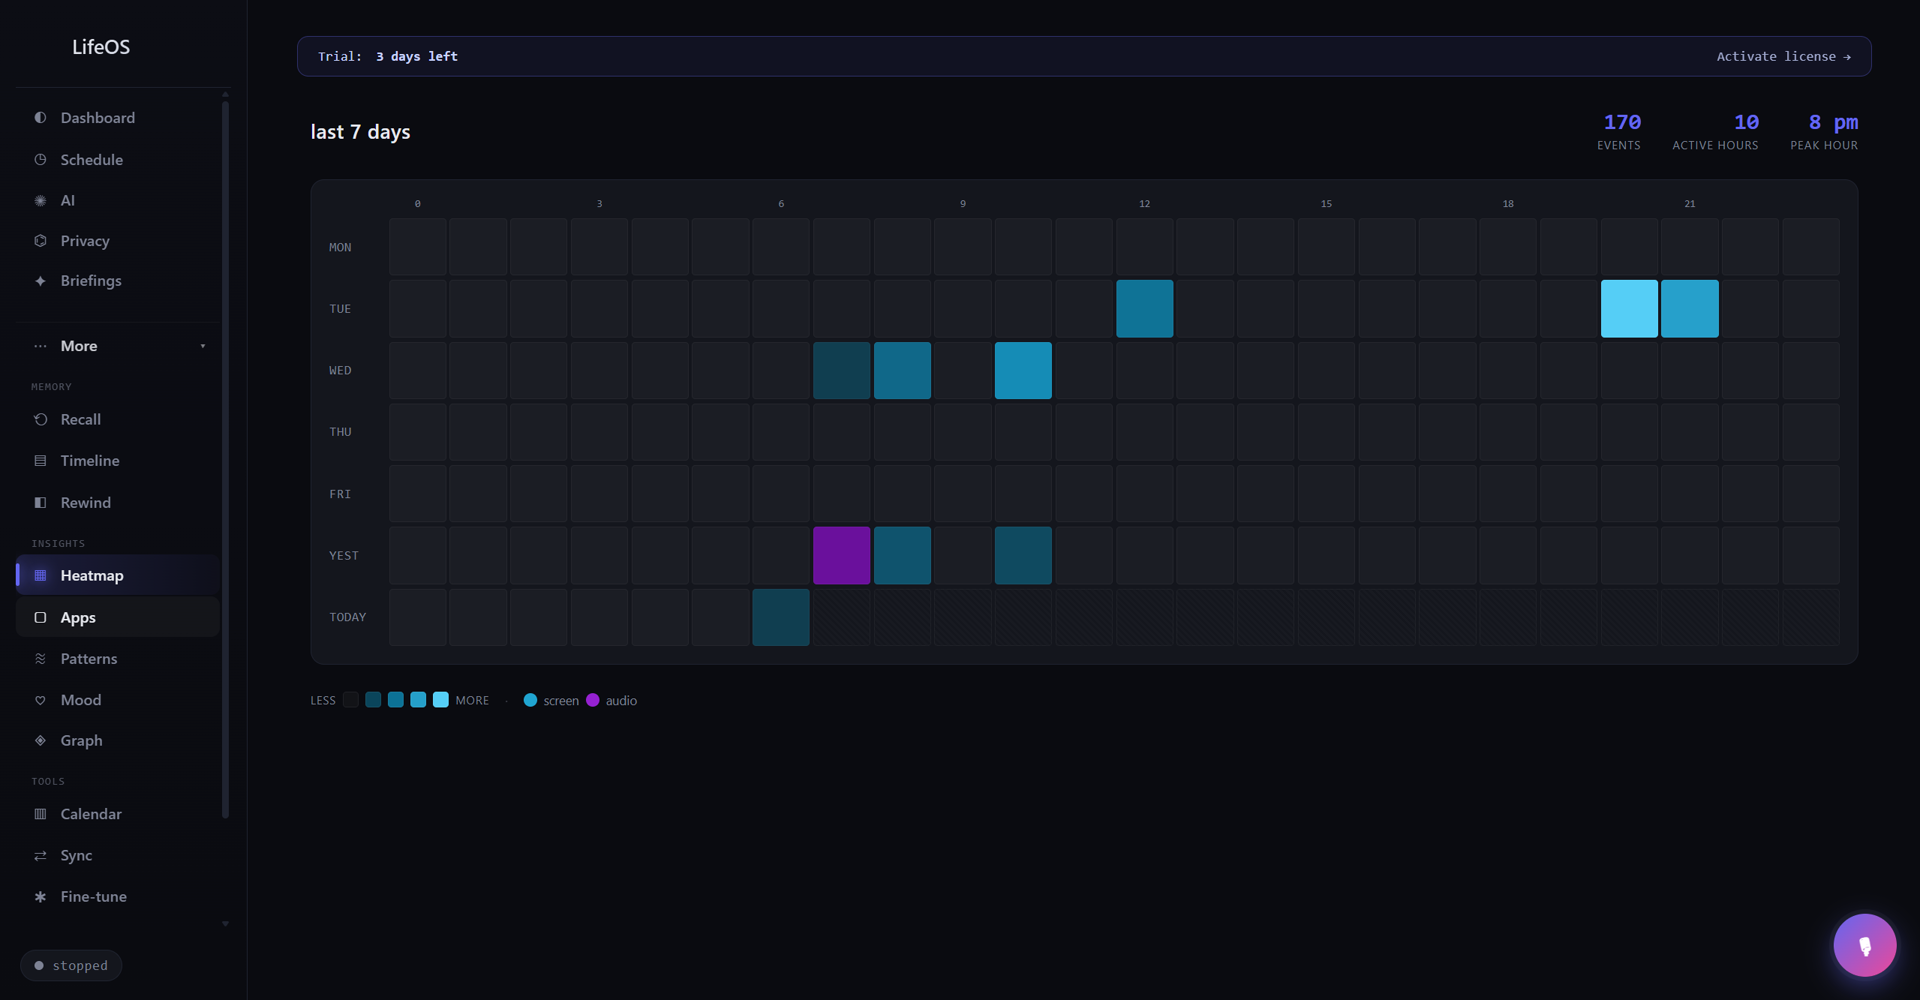Select YEST 8 o'clock heatmap cell
The width and height of the screenshot is (1920, 1000).
pyautogui.click(x=902, y=556)
